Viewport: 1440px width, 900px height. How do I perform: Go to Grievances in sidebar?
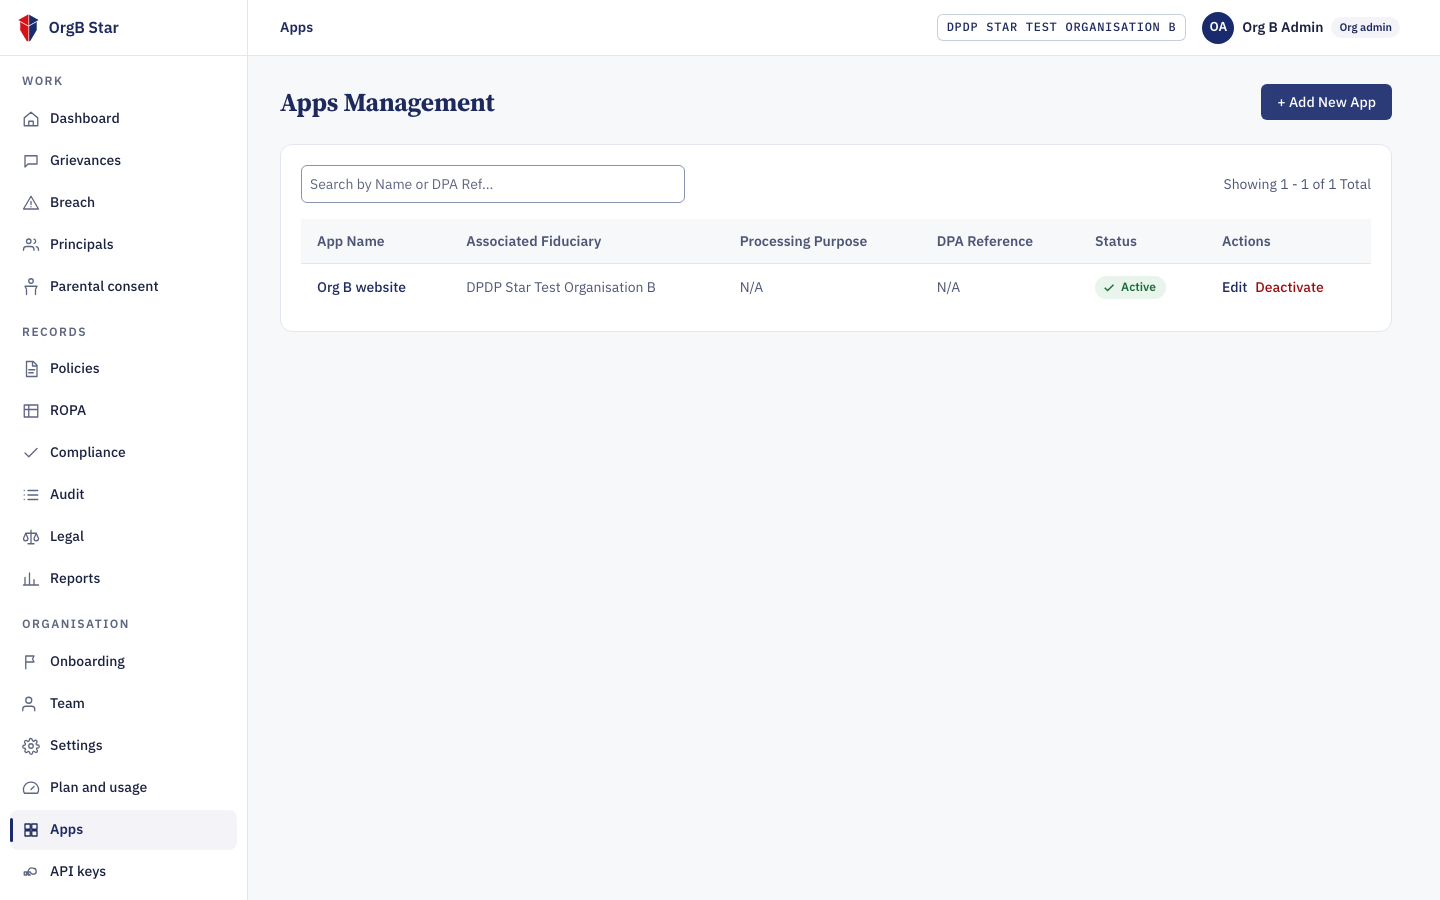[124, 160]
